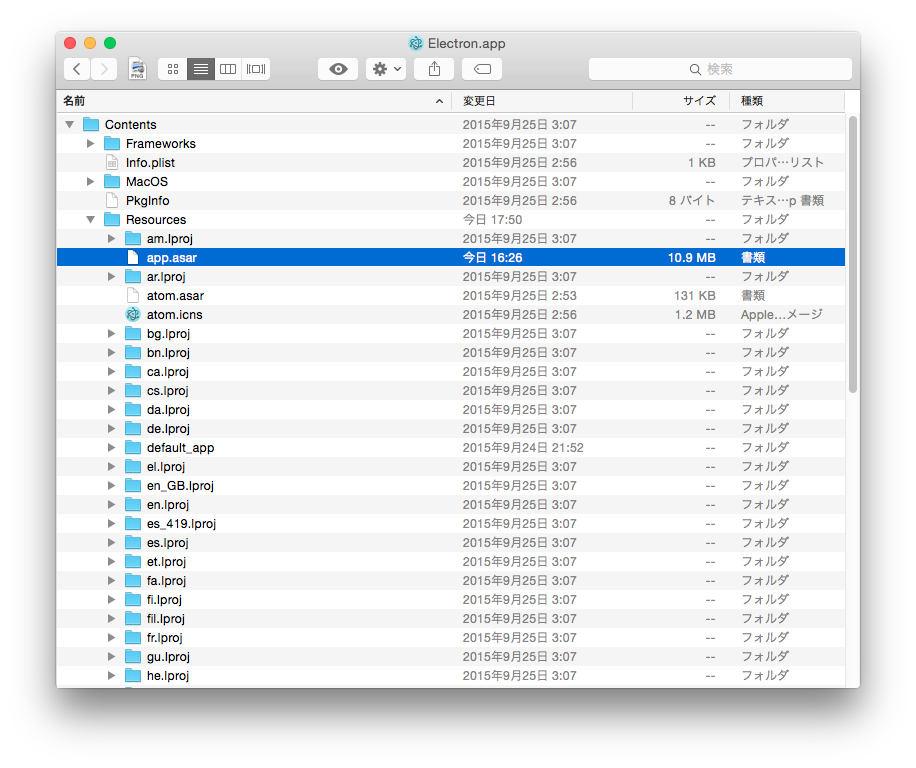Open the gear action menu
The image size is (916, 768).
(x=386, y=69)
